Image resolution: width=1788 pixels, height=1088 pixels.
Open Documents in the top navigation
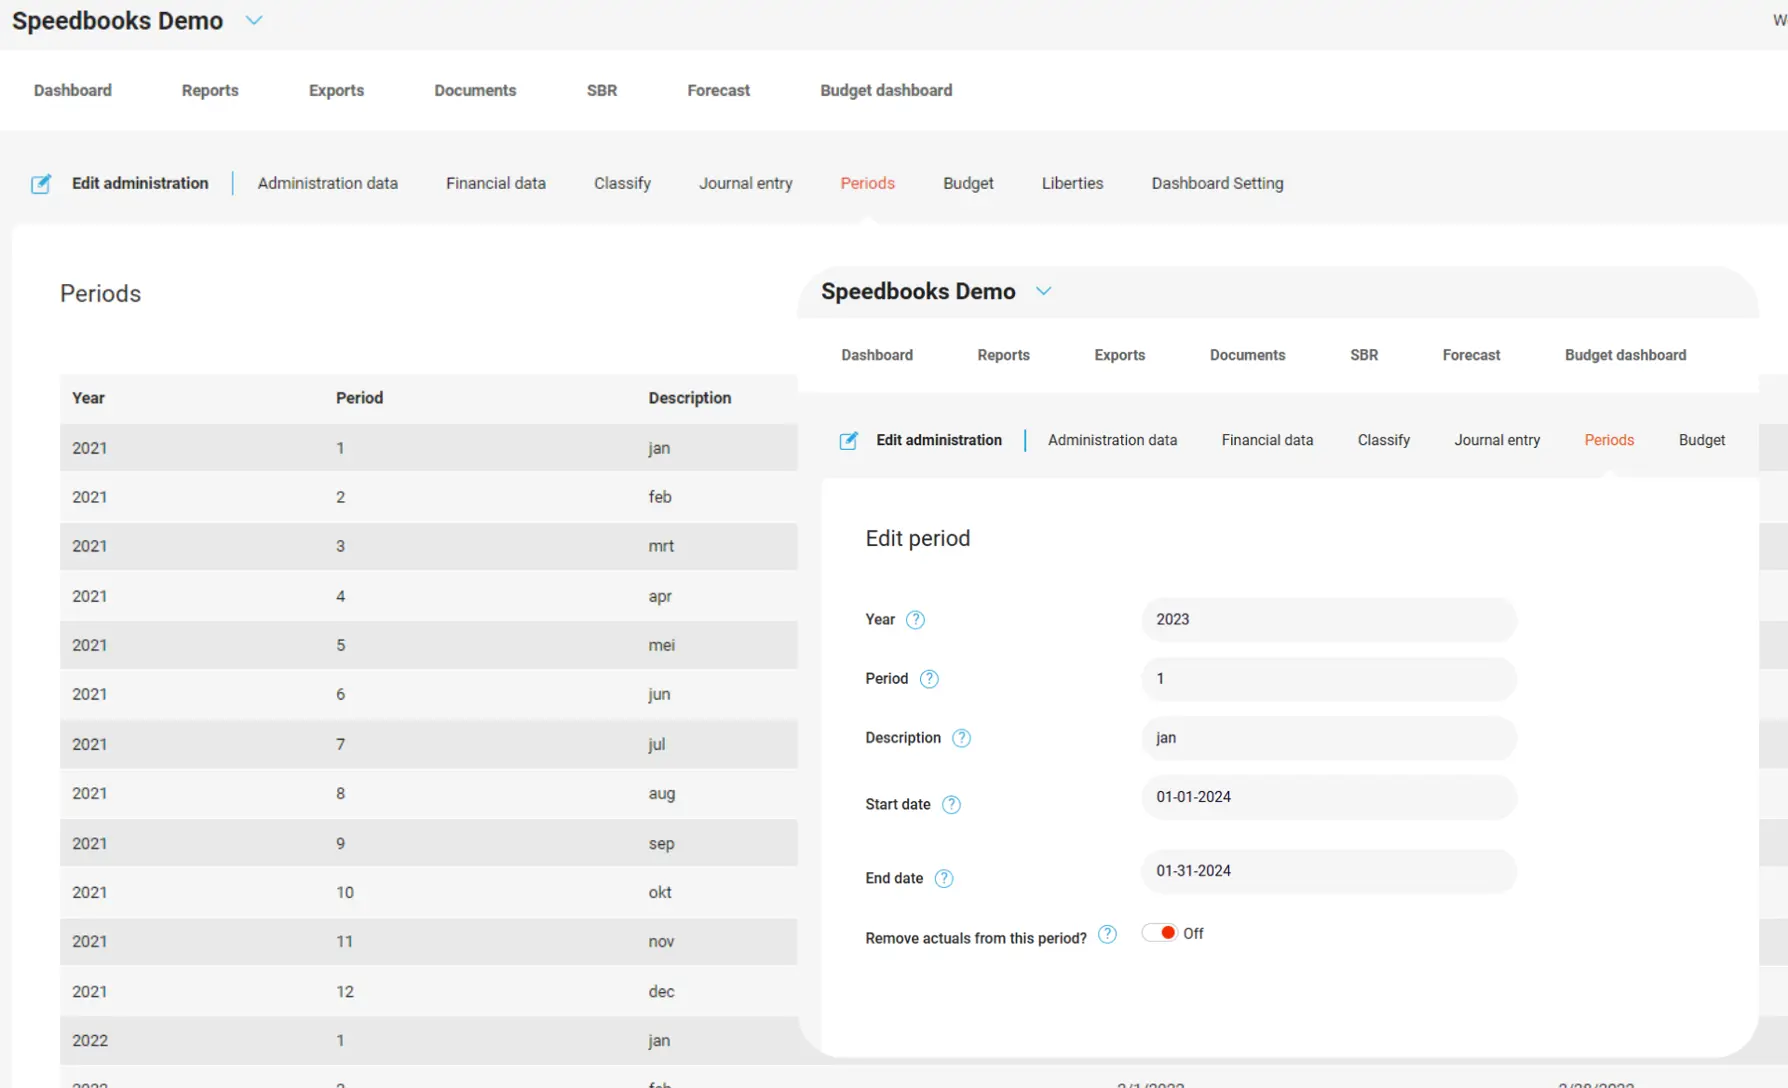475,90
